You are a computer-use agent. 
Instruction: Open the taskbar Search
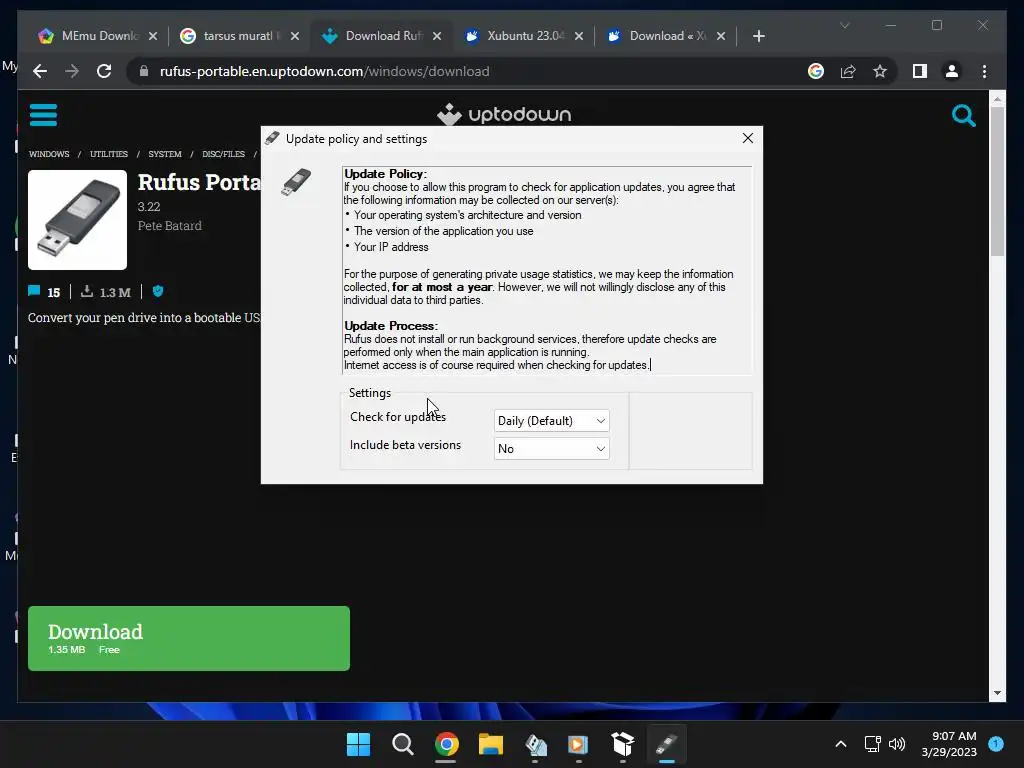pos(402,744)
